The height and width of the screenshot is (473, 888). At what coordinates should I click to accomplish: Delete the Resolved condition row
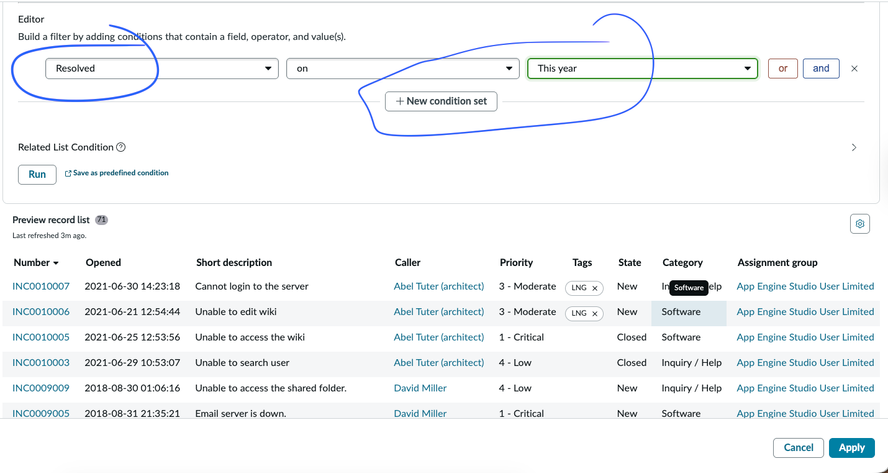pyautogui.click(x=854, y=69)
